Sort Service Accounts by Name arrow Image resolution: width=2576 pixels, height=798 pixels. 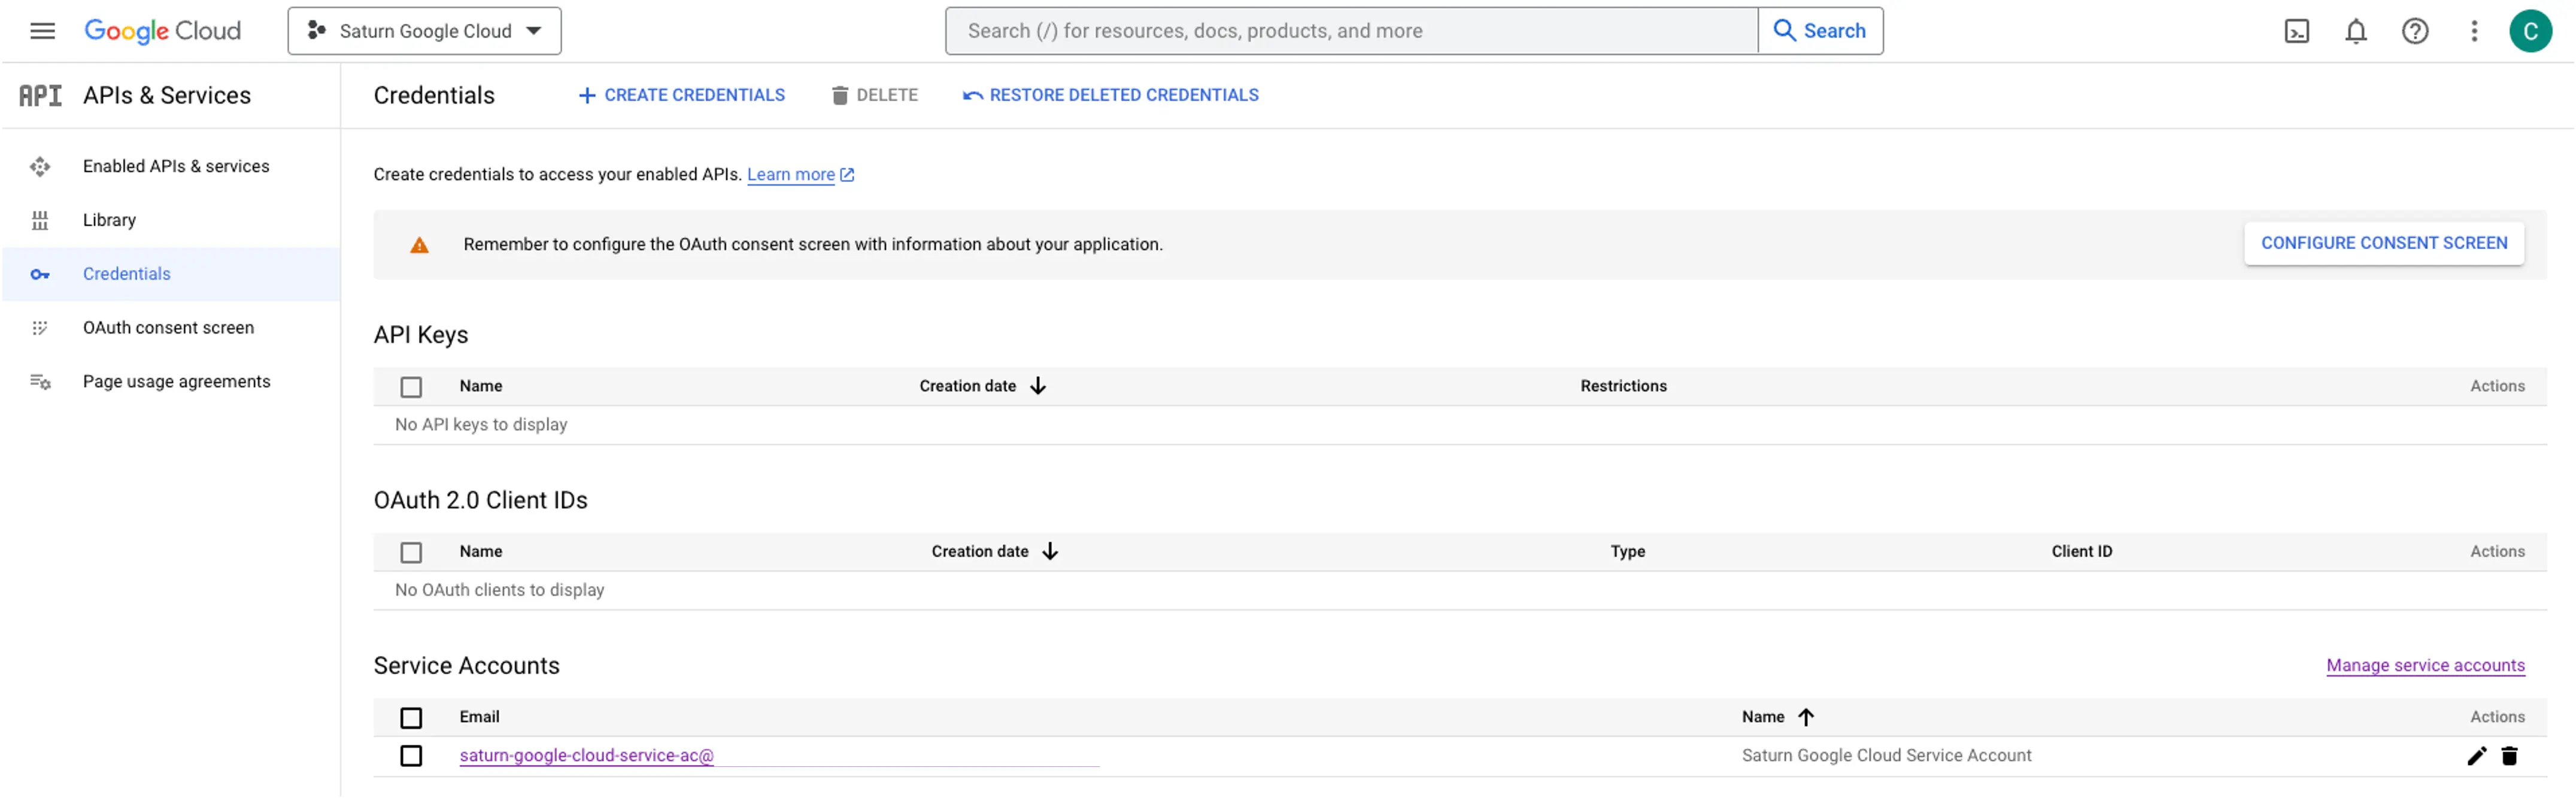[1806, 717]
